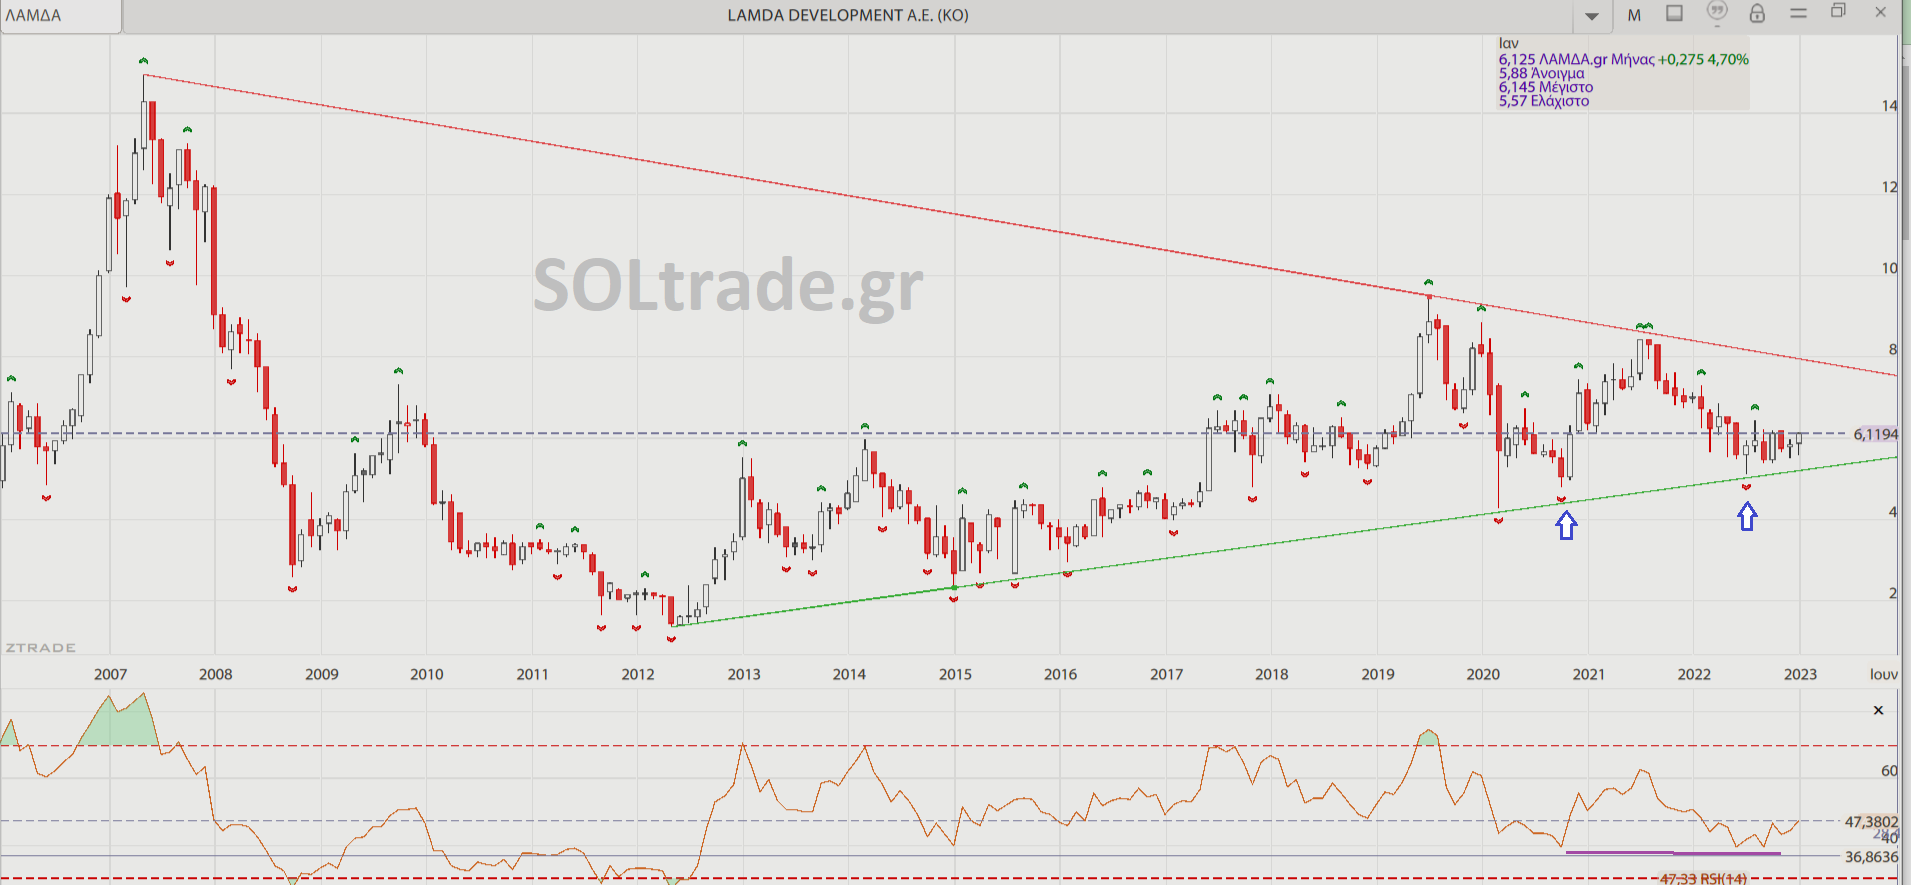Screen dimensions: 1911x885
Task: Click the right blue up-arrow marker near 2022
Action: (1747, 516)
